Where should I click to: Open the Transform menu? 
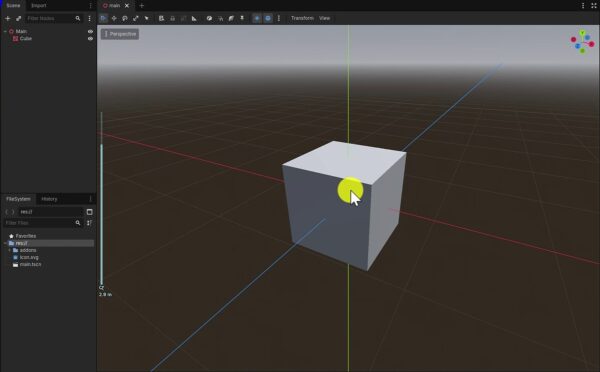point(302,18)
